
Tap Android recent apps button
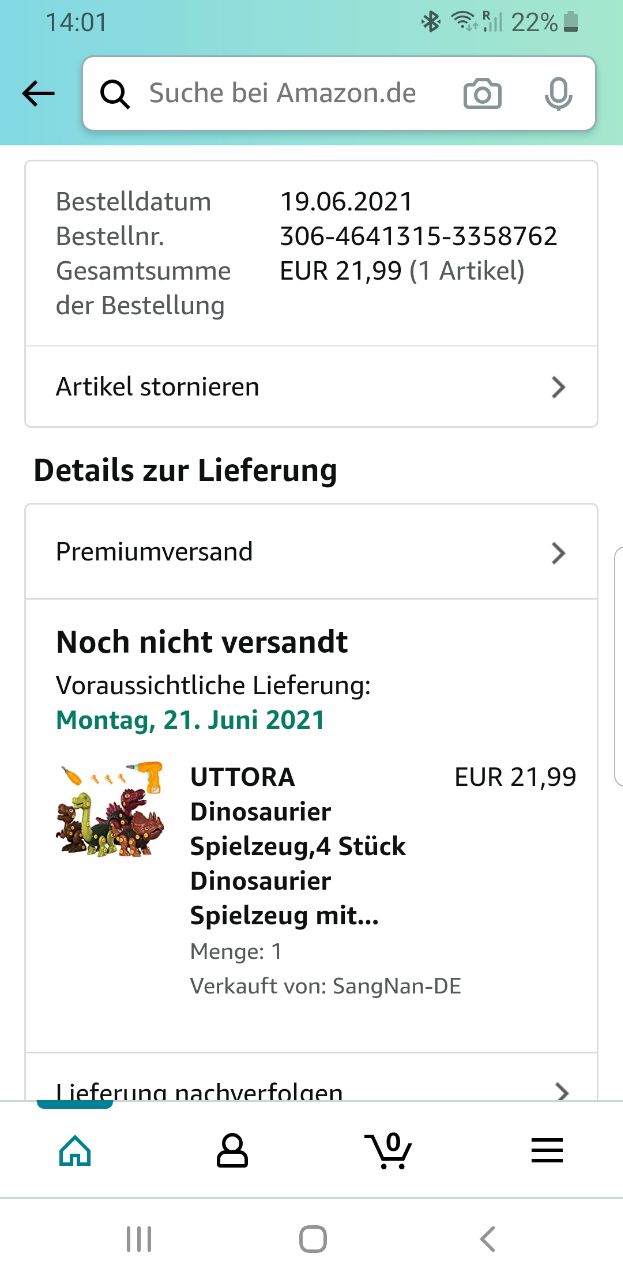click(x=139, y=1240)
